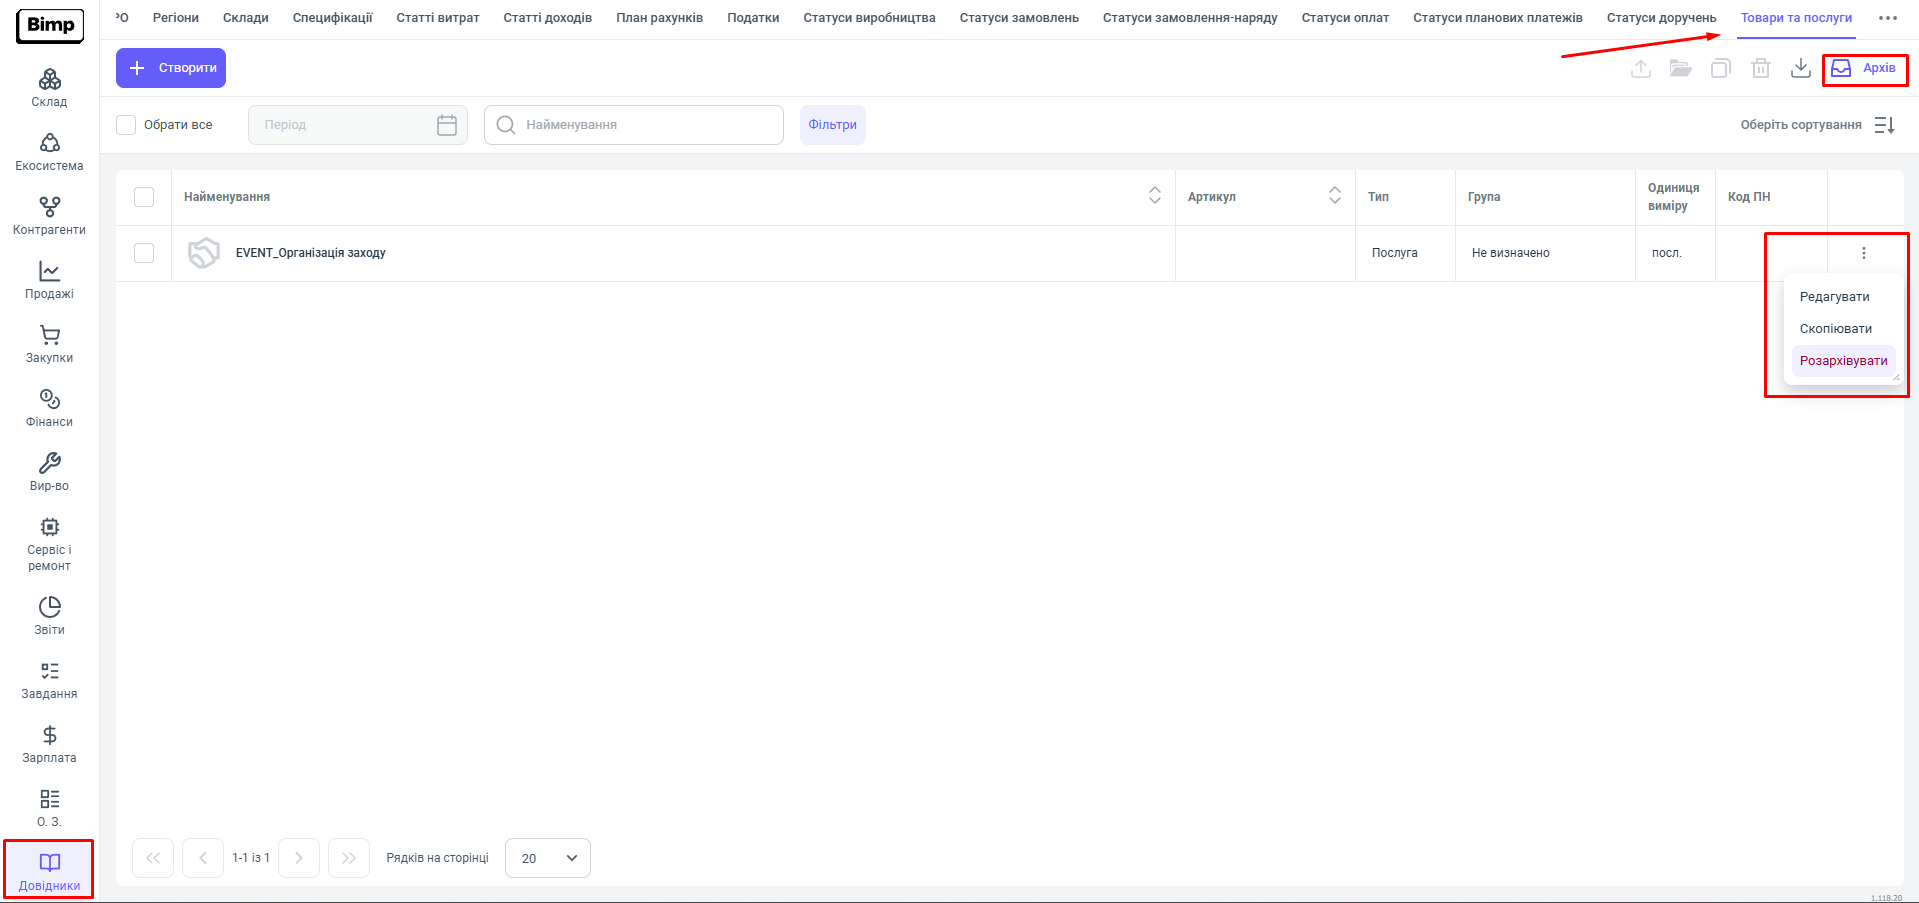This screenshot has height=903, width=1919.
Task: Open the Контрагенти sidebar section
Action: [49, 215]
